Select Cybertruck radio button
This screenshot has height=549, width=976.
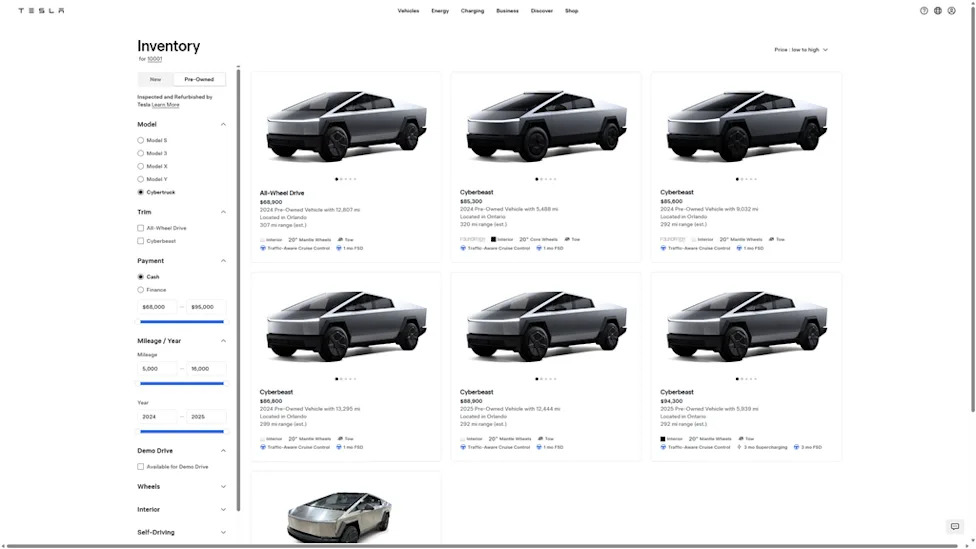pyautogui.click(x=141, y=192)
